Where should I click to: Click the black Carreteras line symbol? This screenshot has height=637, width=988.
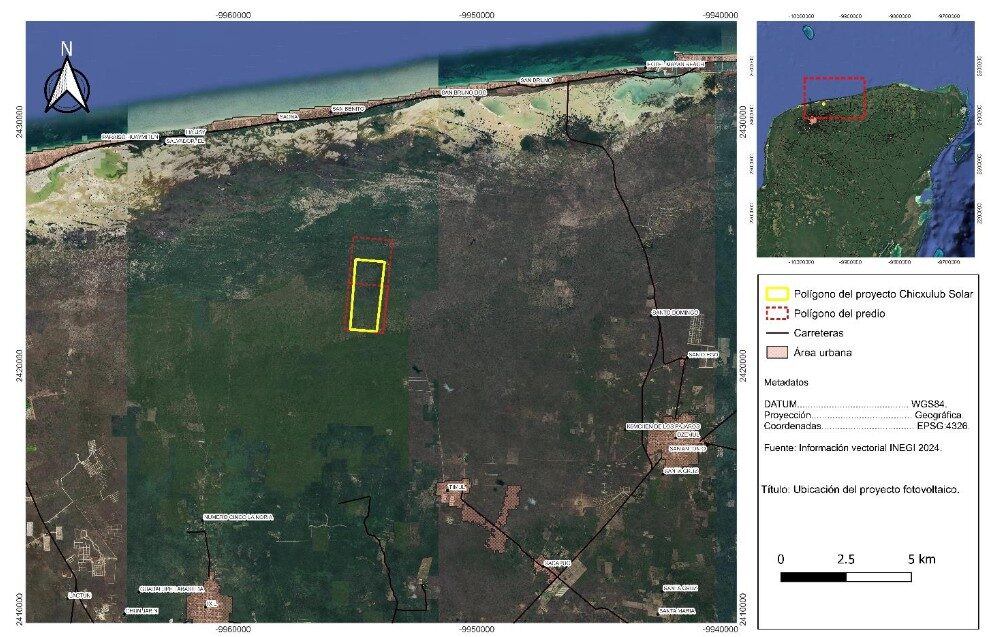pyautogui.click(x=776, y=332)
